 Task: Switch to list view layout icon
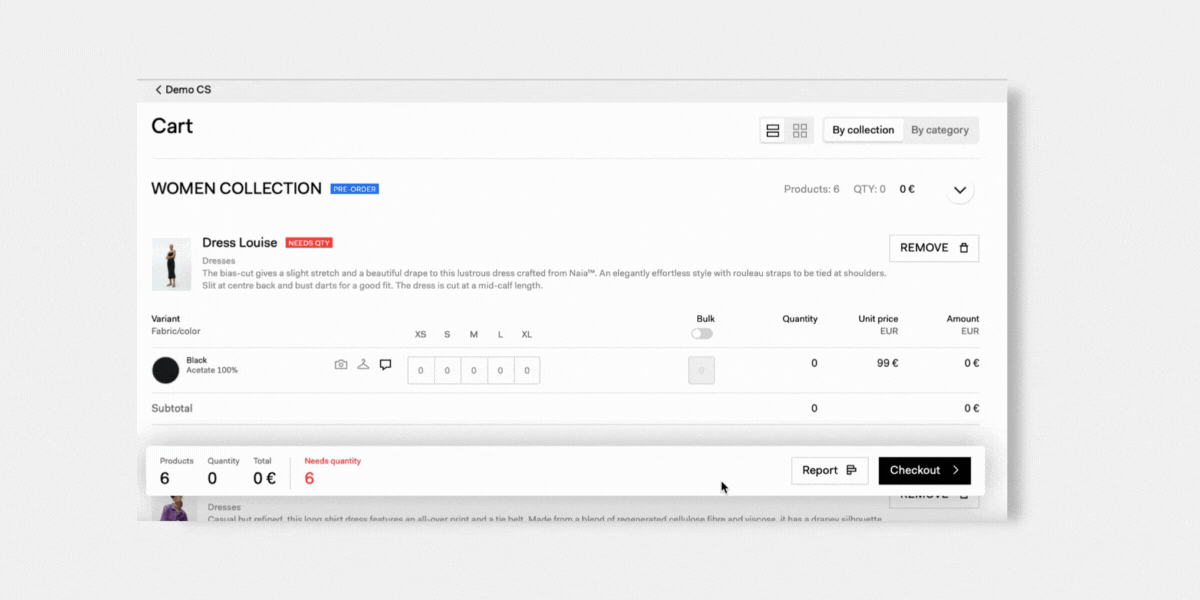pyautogui.click(x=772, y=130)
